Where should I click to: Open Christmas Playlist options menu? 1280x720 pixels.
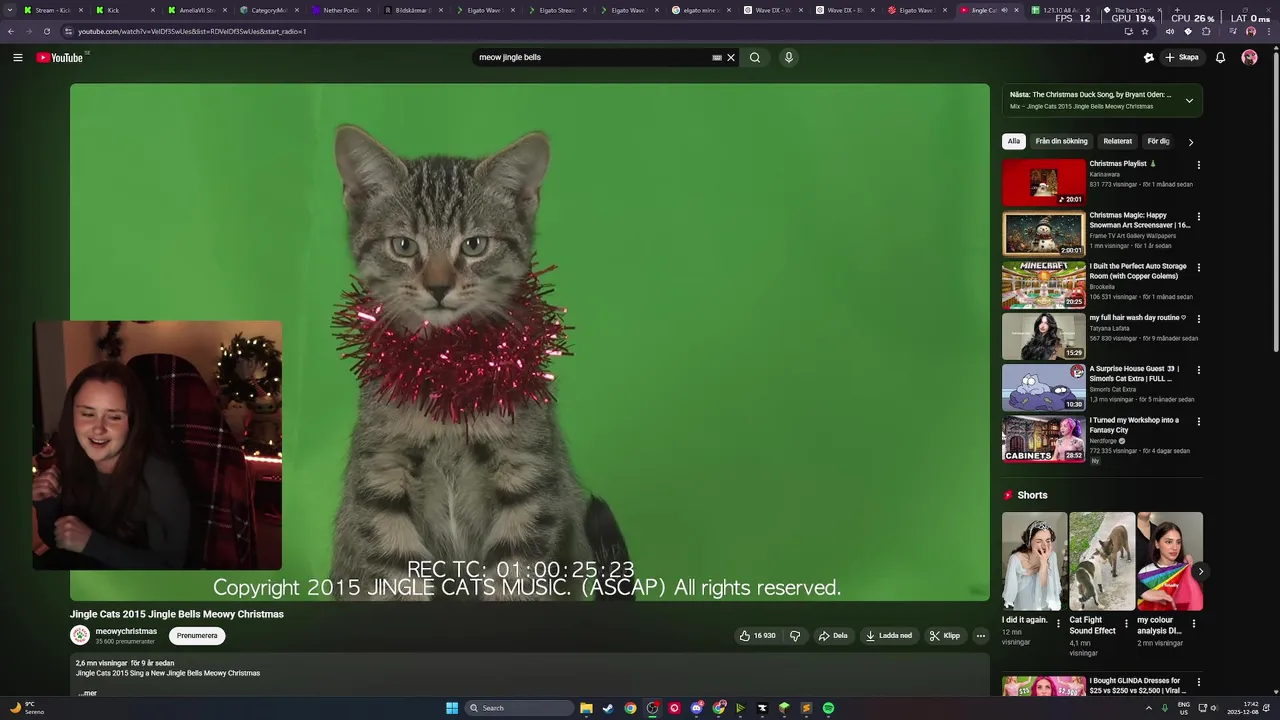[x=1198, y=165]
